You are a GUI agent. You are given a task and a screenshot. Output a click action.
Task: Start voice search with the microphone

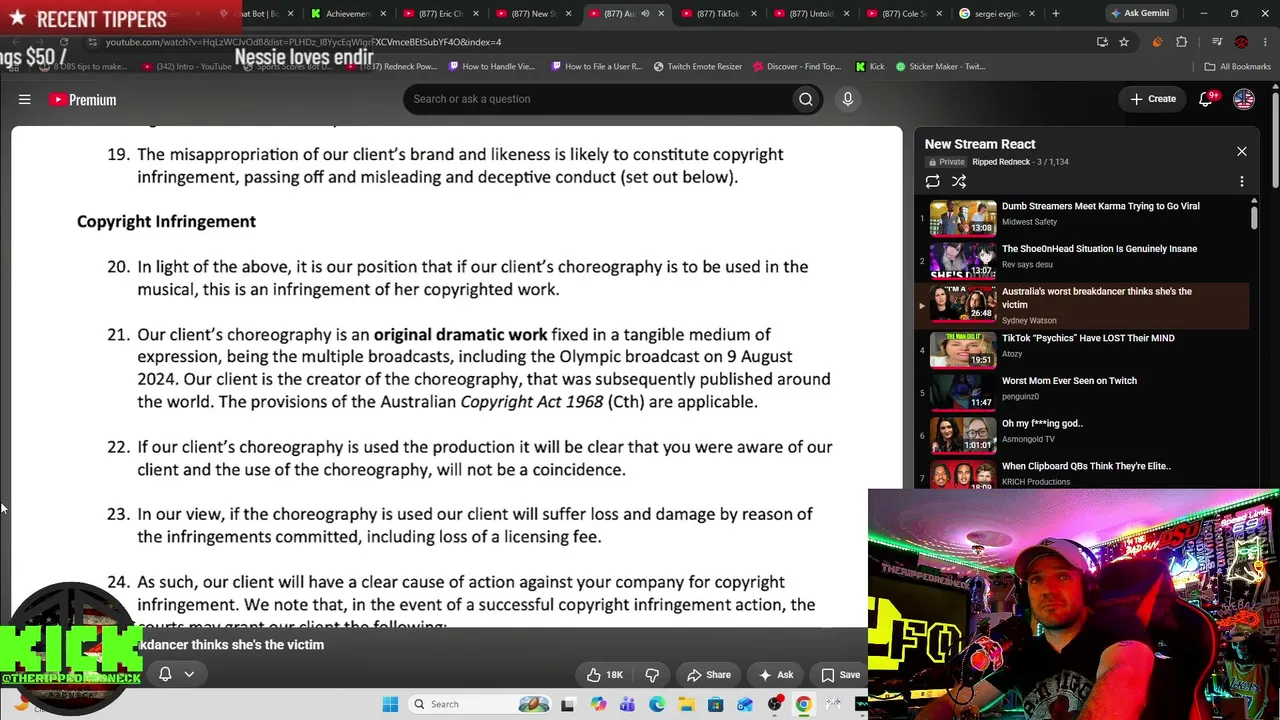847,99
